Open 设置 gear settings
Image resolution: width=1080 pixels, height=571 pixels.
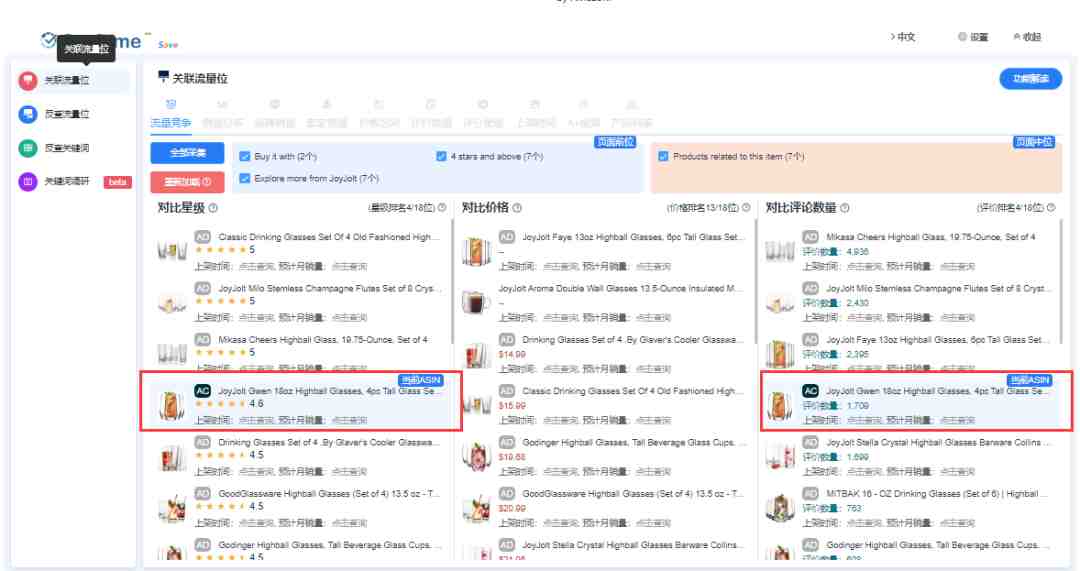[973, 37]
